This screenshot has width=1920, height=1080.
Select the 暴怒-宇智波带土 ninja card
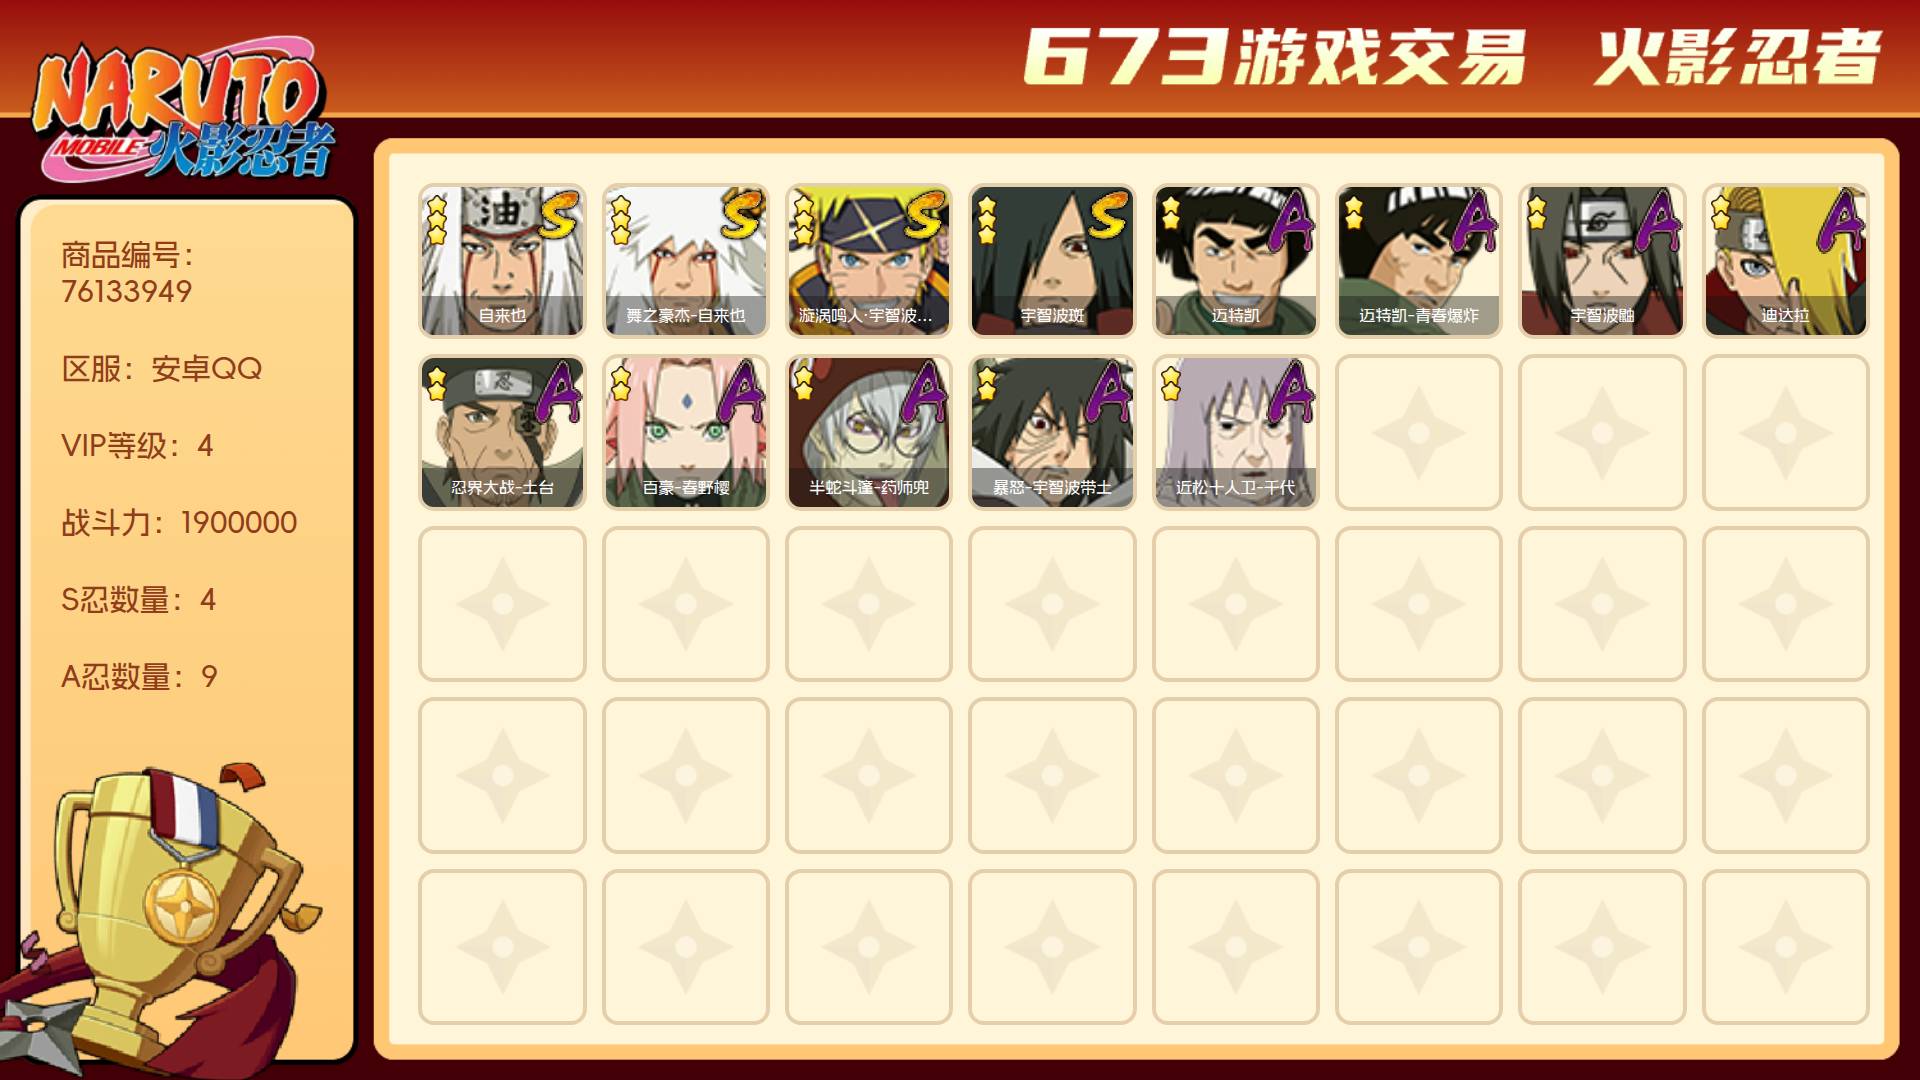click(x=1052, y=432)
